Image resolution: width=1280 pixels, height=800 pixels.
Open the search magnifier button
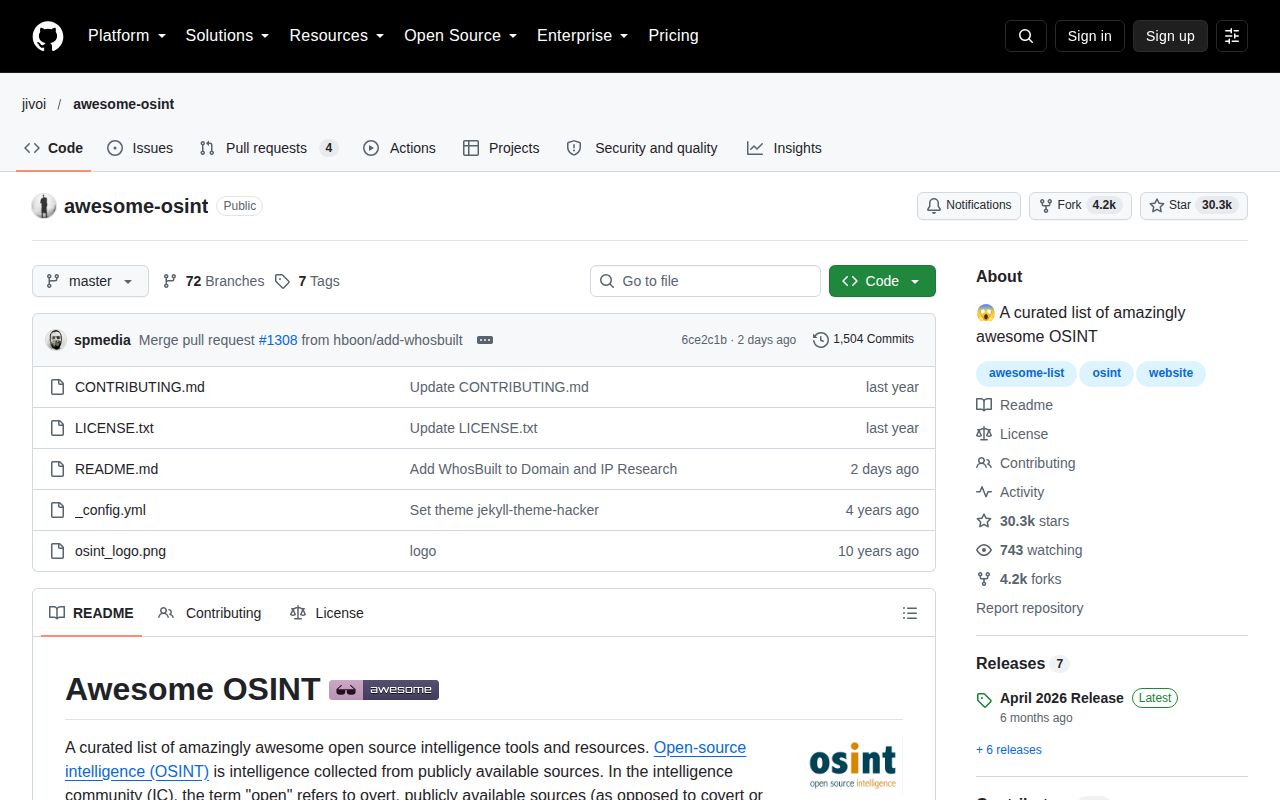tap(1025, 36)
